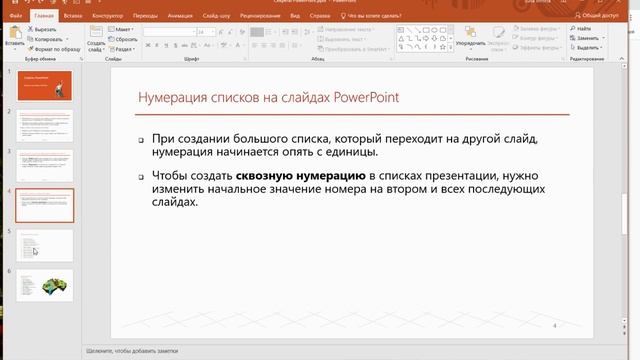Switch to the Слайд-шоу tab
Image resolution: width=640 pixels, height=360 pixels.
point(216,16)
